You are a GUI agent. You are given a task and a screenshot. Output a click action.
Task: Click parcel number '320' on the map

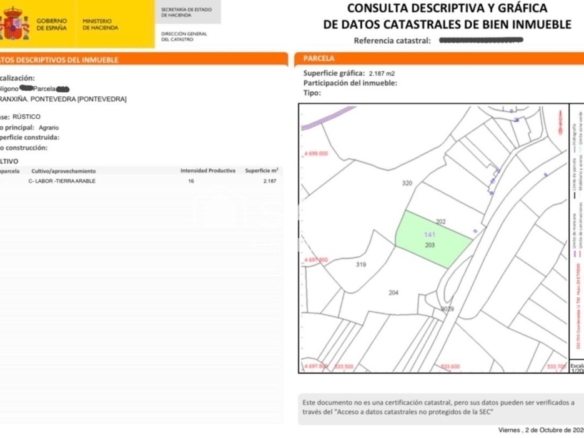[x=407, y=183]
